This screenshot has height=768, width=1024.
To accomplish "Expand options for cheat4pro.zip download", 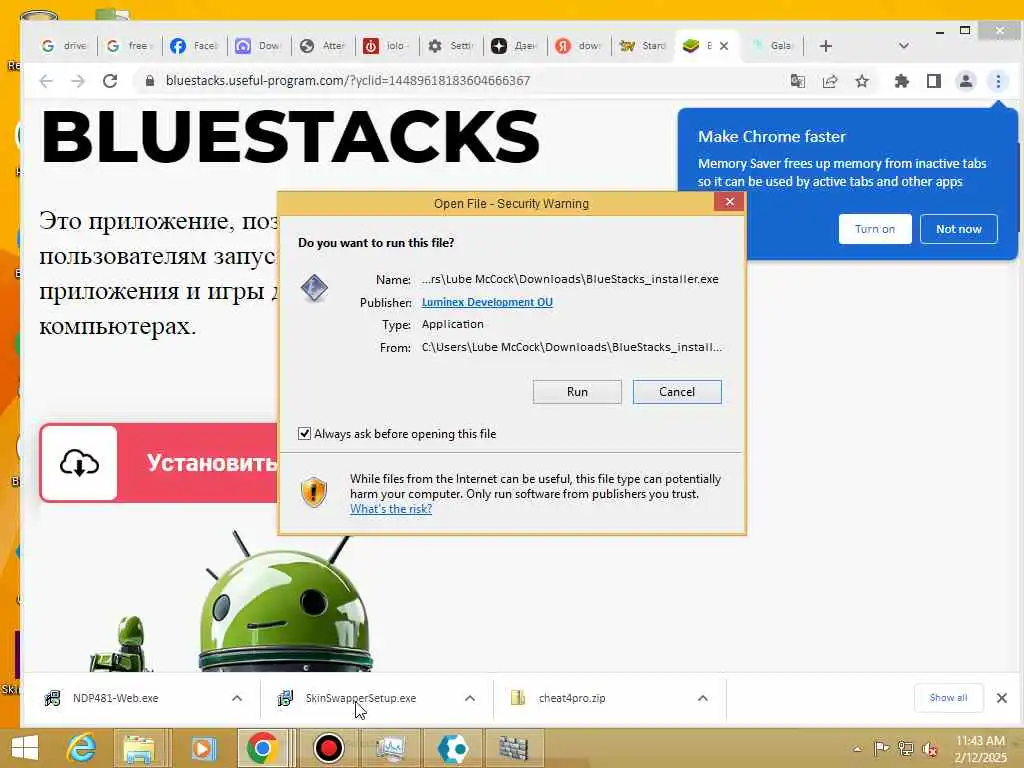I will [x=703, y=698].
